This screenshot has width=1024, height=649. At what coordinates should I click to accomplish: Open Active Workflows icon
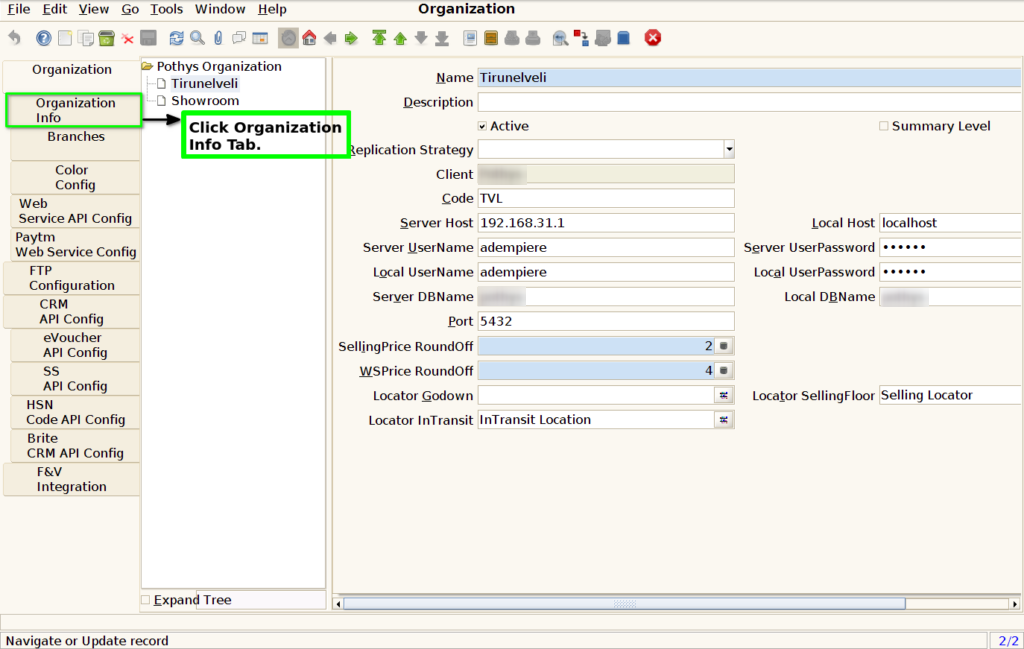(x=581, y=38)
